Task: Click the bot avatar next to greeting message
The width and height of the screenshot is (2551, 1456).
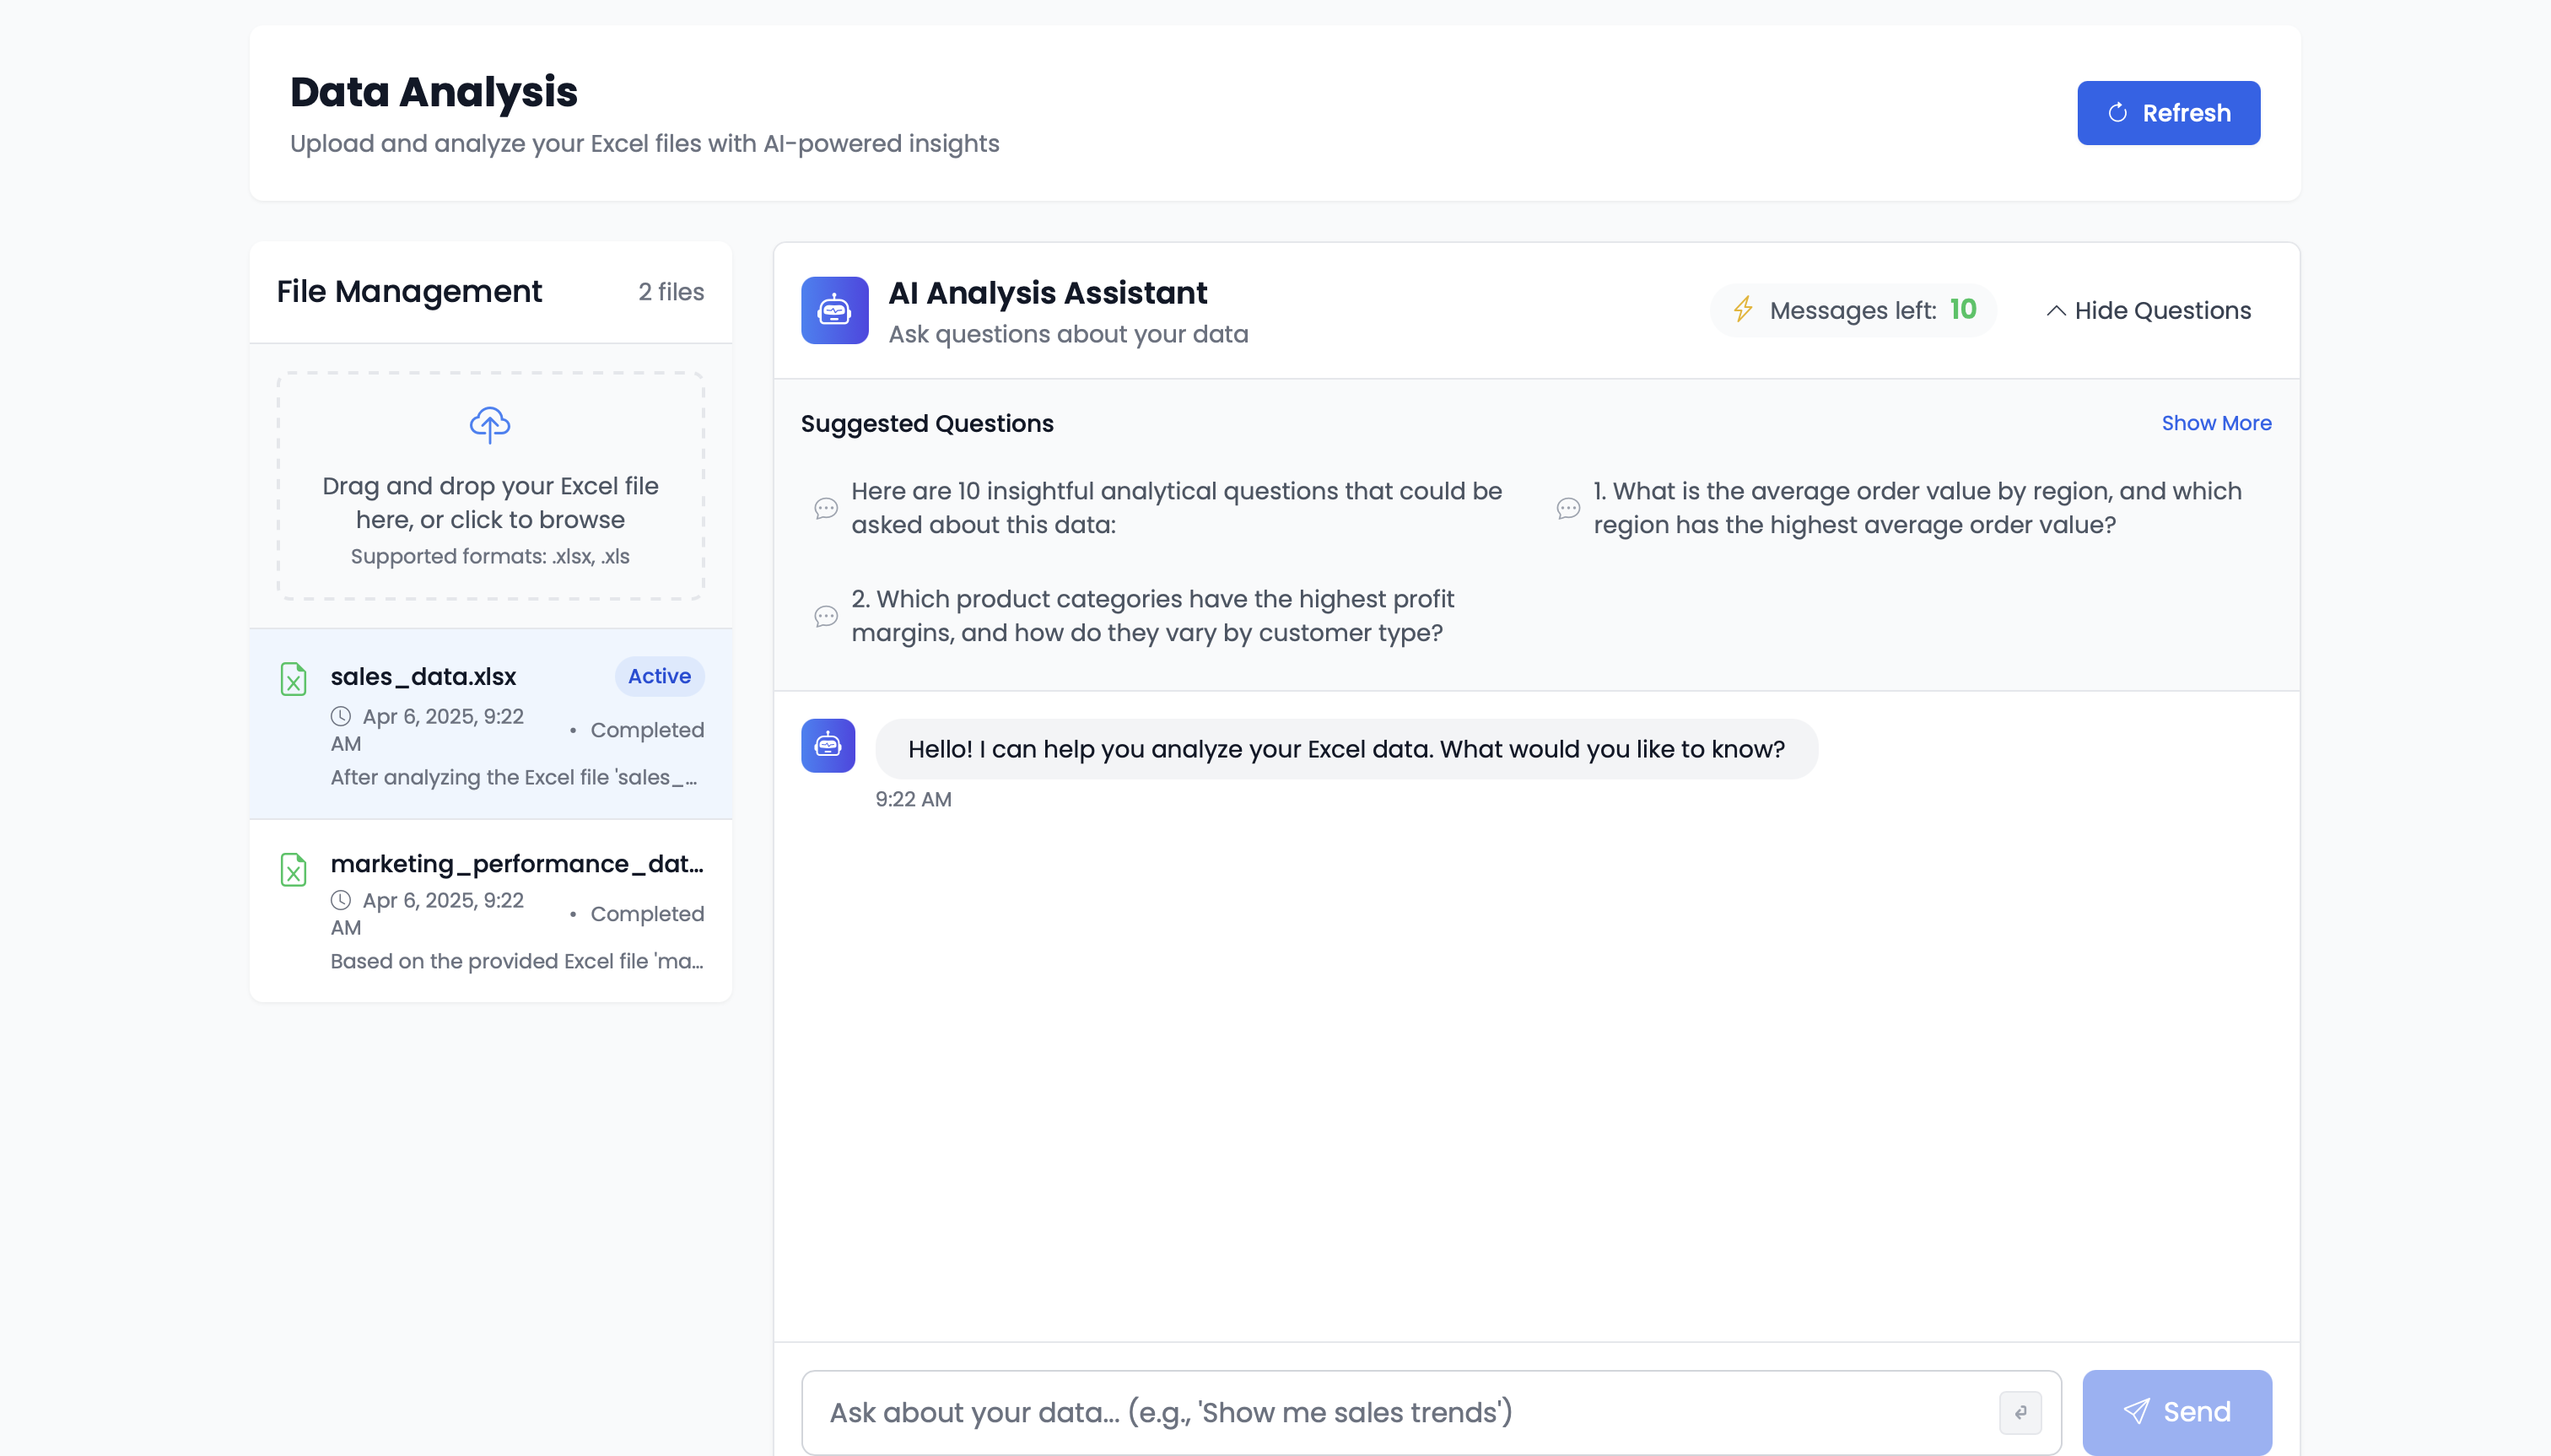Action: 828,745
